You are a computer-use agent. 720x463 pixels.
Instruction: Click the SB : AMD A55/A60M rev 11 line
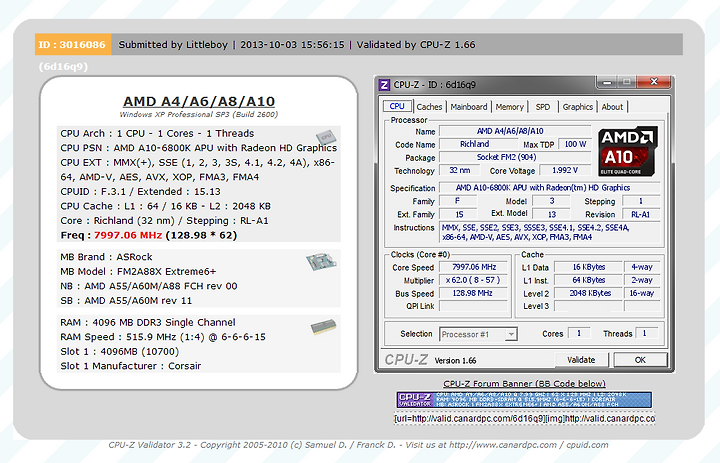126,300
